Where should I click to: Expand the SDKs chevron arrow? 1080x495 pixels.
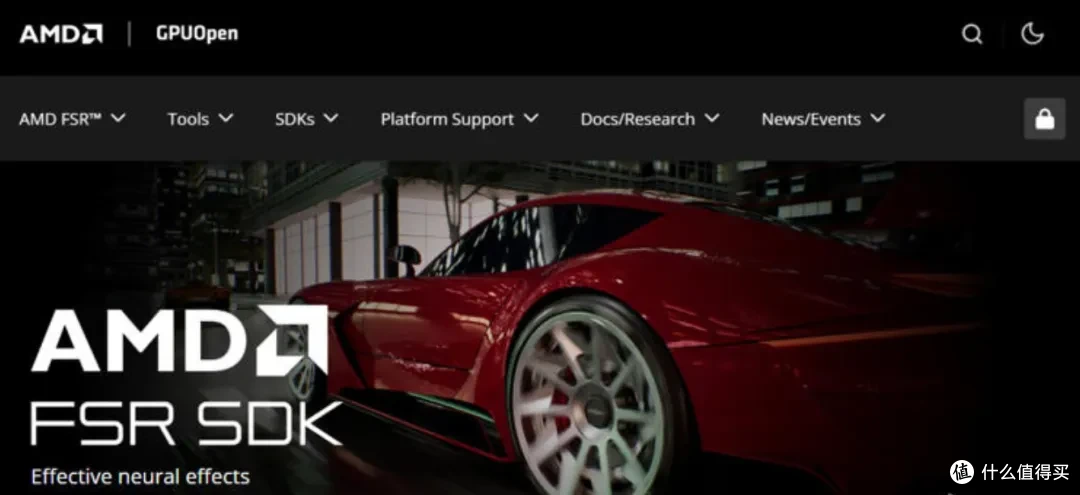coord(331,118)
